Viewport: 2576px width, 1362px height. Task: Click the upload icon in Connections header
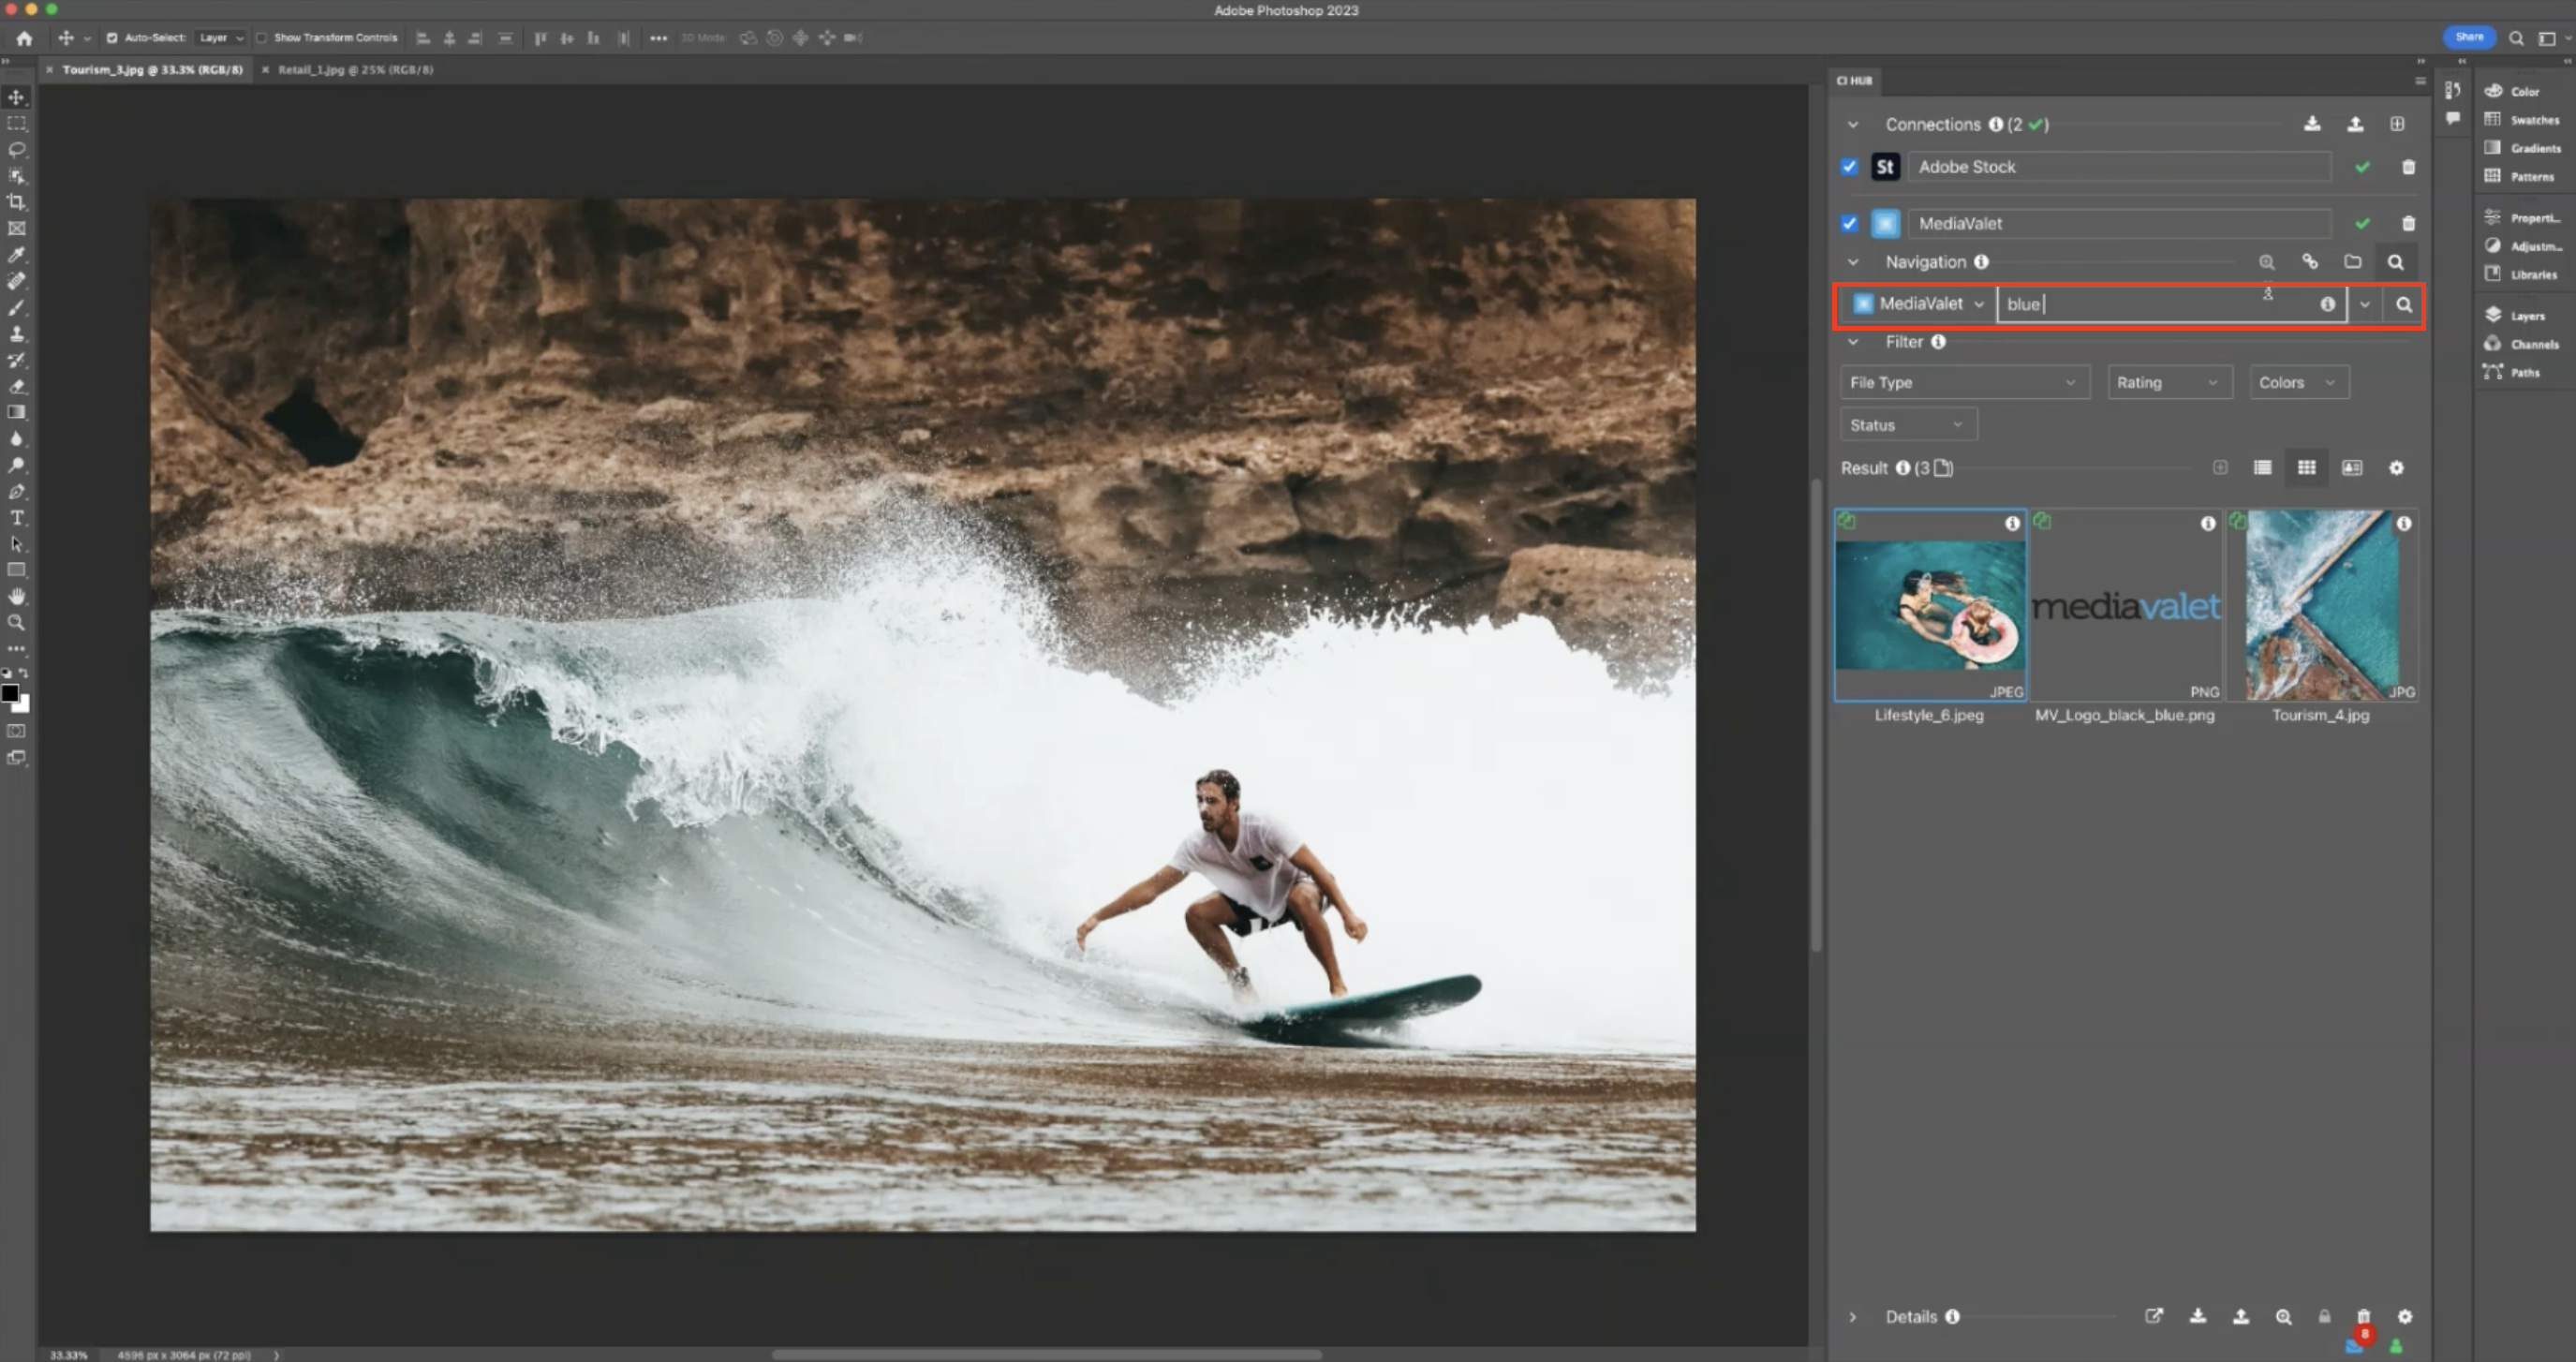tap(2355, 124)
